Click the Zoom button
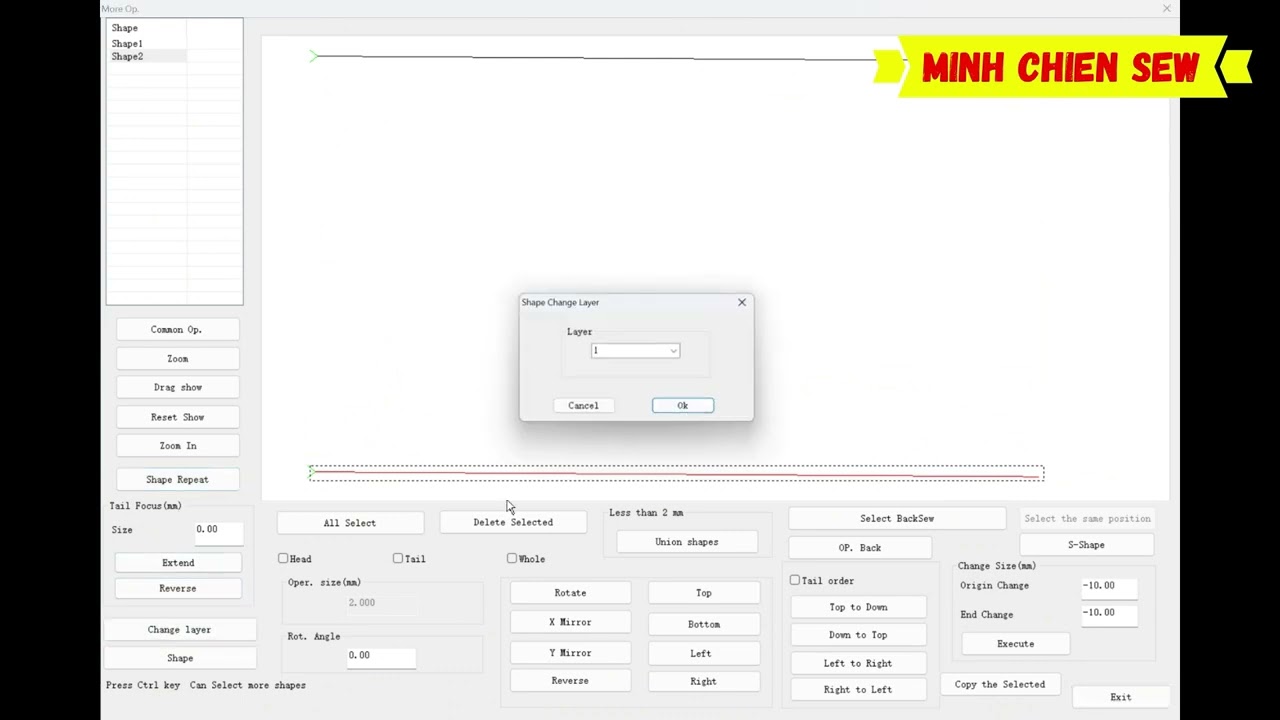The image size is (1280, 720). [177, 358]
